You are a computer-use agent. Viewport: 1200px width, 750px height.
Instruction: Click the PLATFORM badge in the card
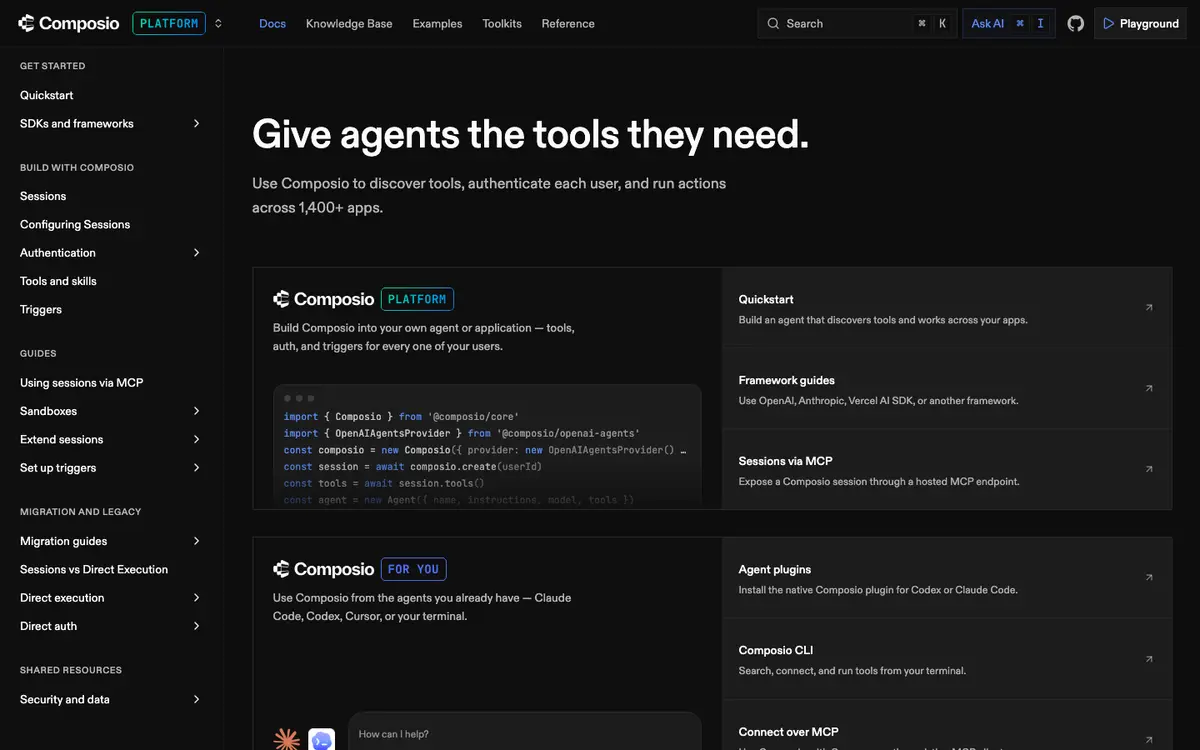click(417, 299)
